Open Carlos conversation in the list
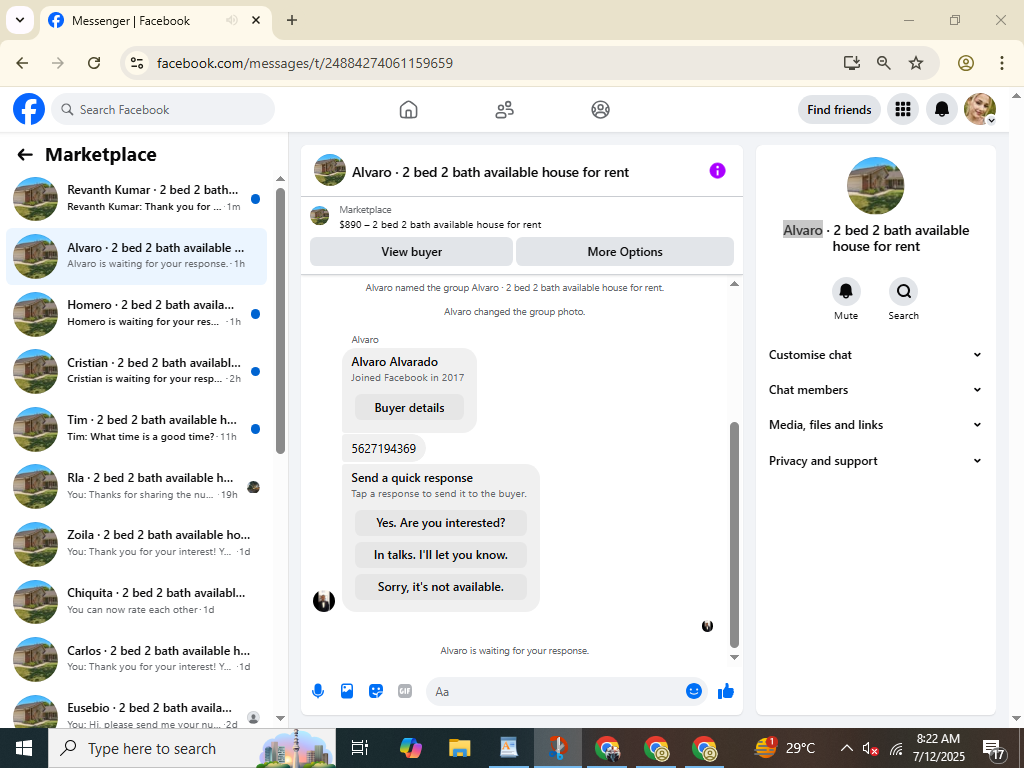Screen dimensions: 1024x768 [x=136, y=658]
